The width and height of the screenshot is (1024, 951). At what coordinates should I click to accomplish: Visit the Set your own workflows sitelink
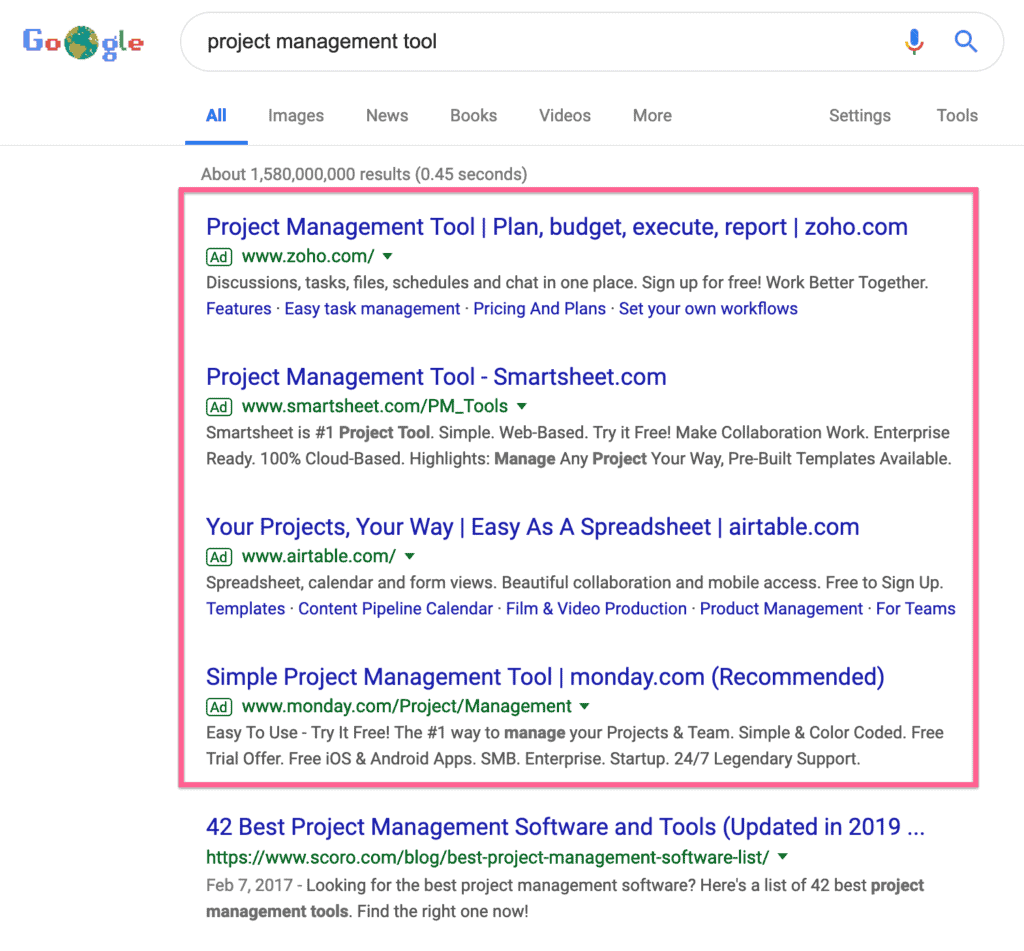[708, 309]
